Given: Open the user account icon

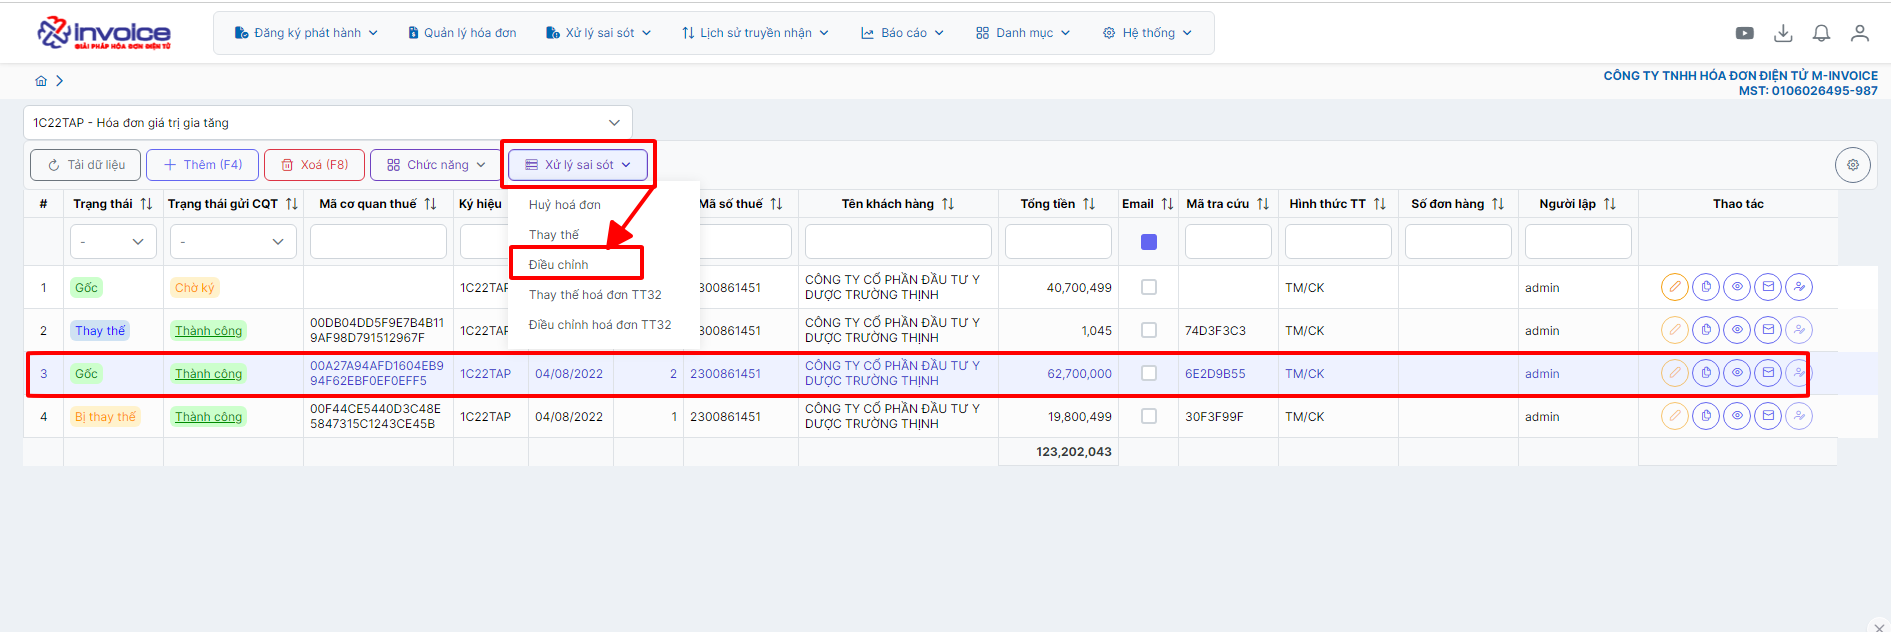Looking at the screenshot, I should 1859,33.
